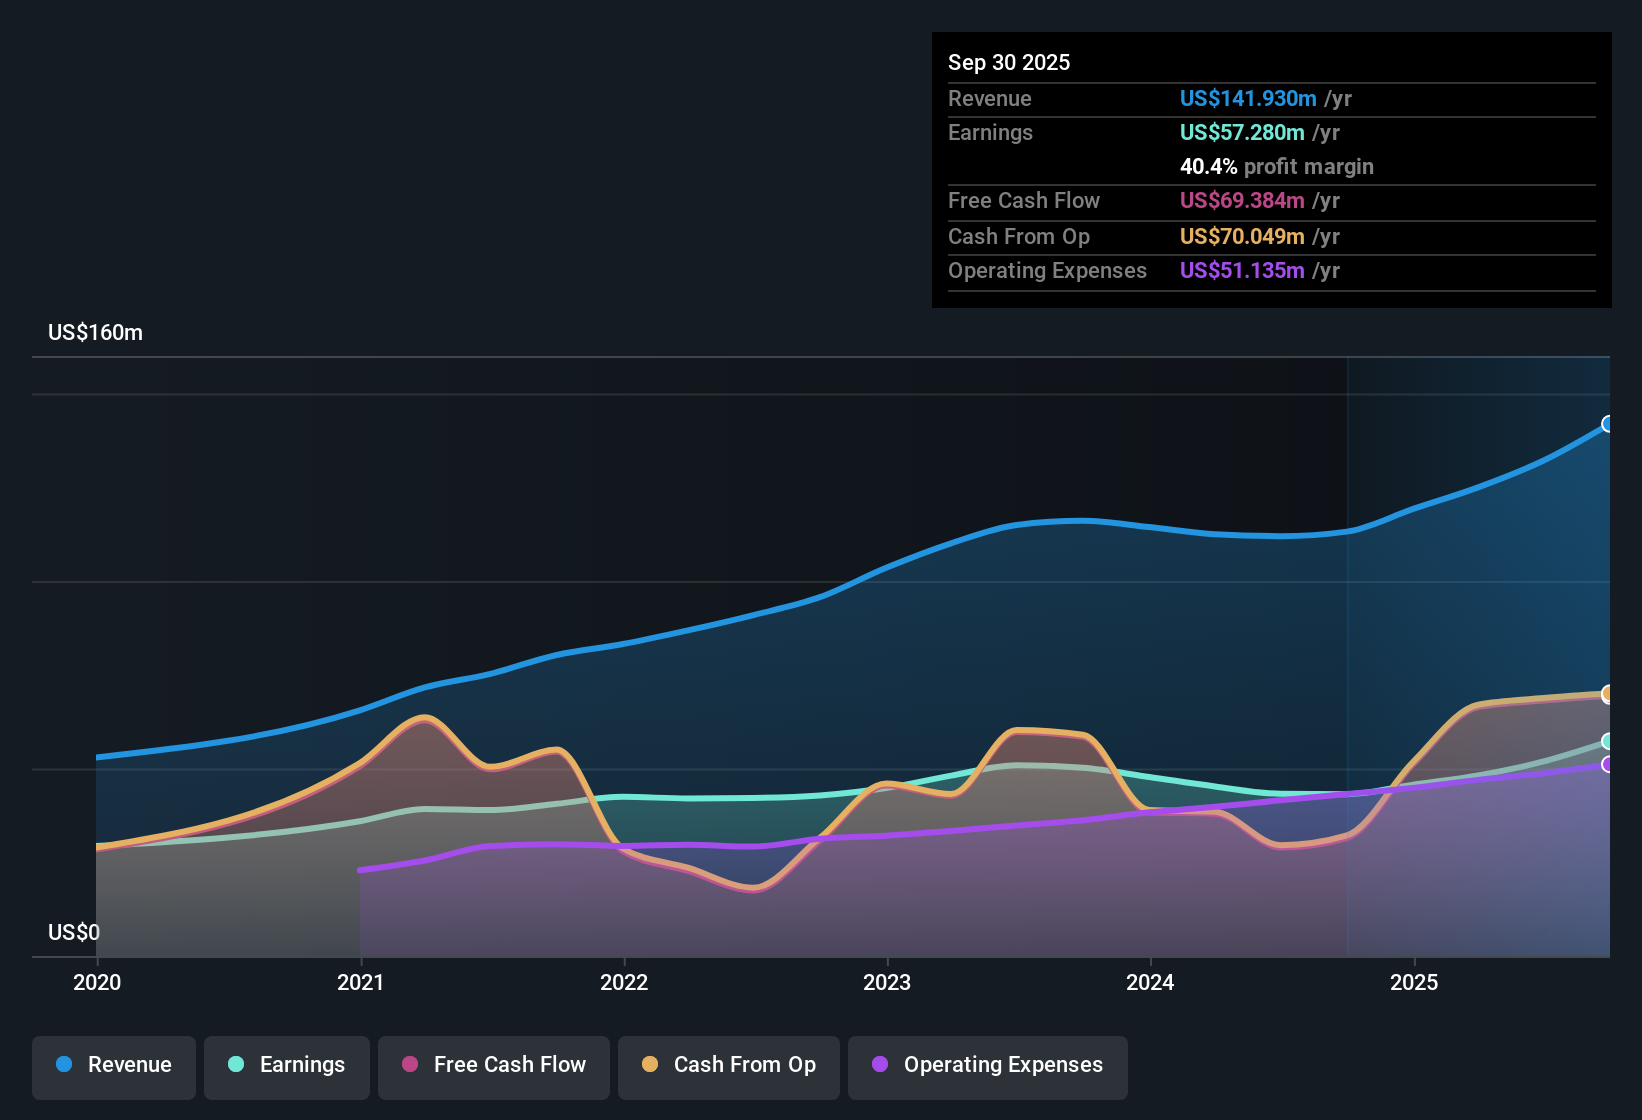
Task: Click the 2022 x-axis label
Action: [x=624, y=982]
